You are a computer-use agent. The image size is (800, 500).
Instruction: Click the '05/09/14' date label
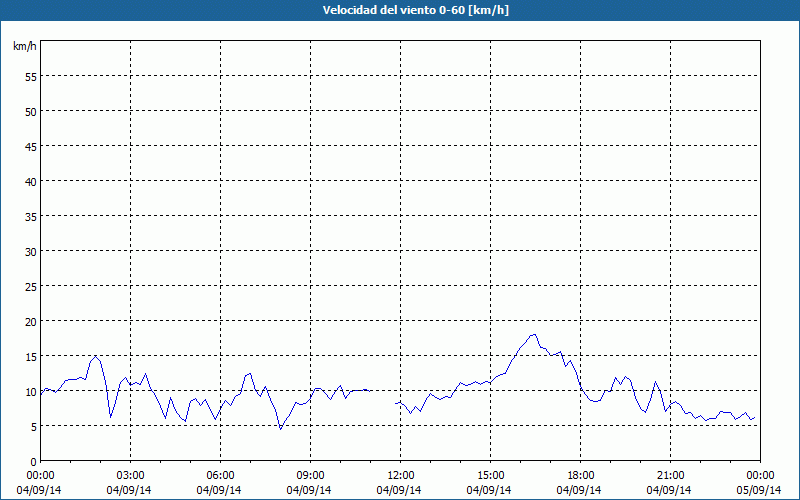pyautogui.click(x=759, y=490)
